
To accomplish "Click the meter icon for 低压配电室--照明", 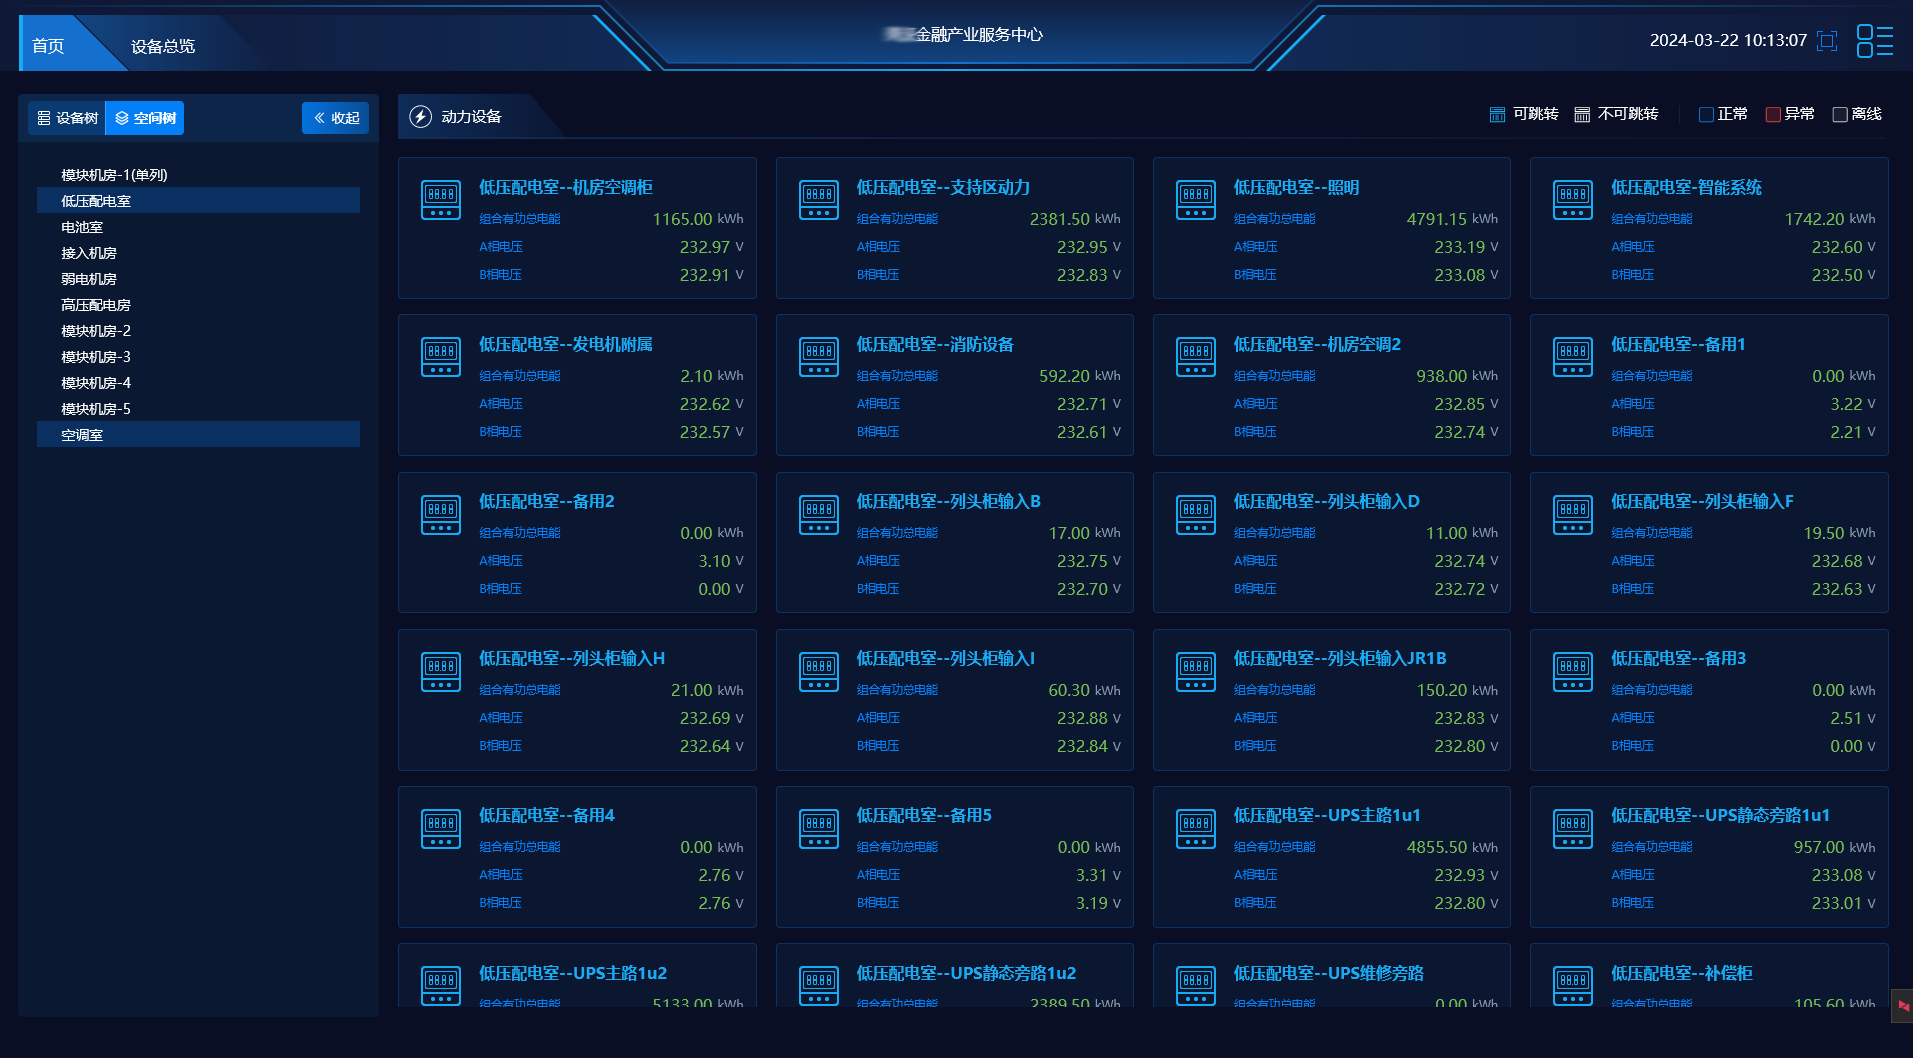I will 1195,200.
